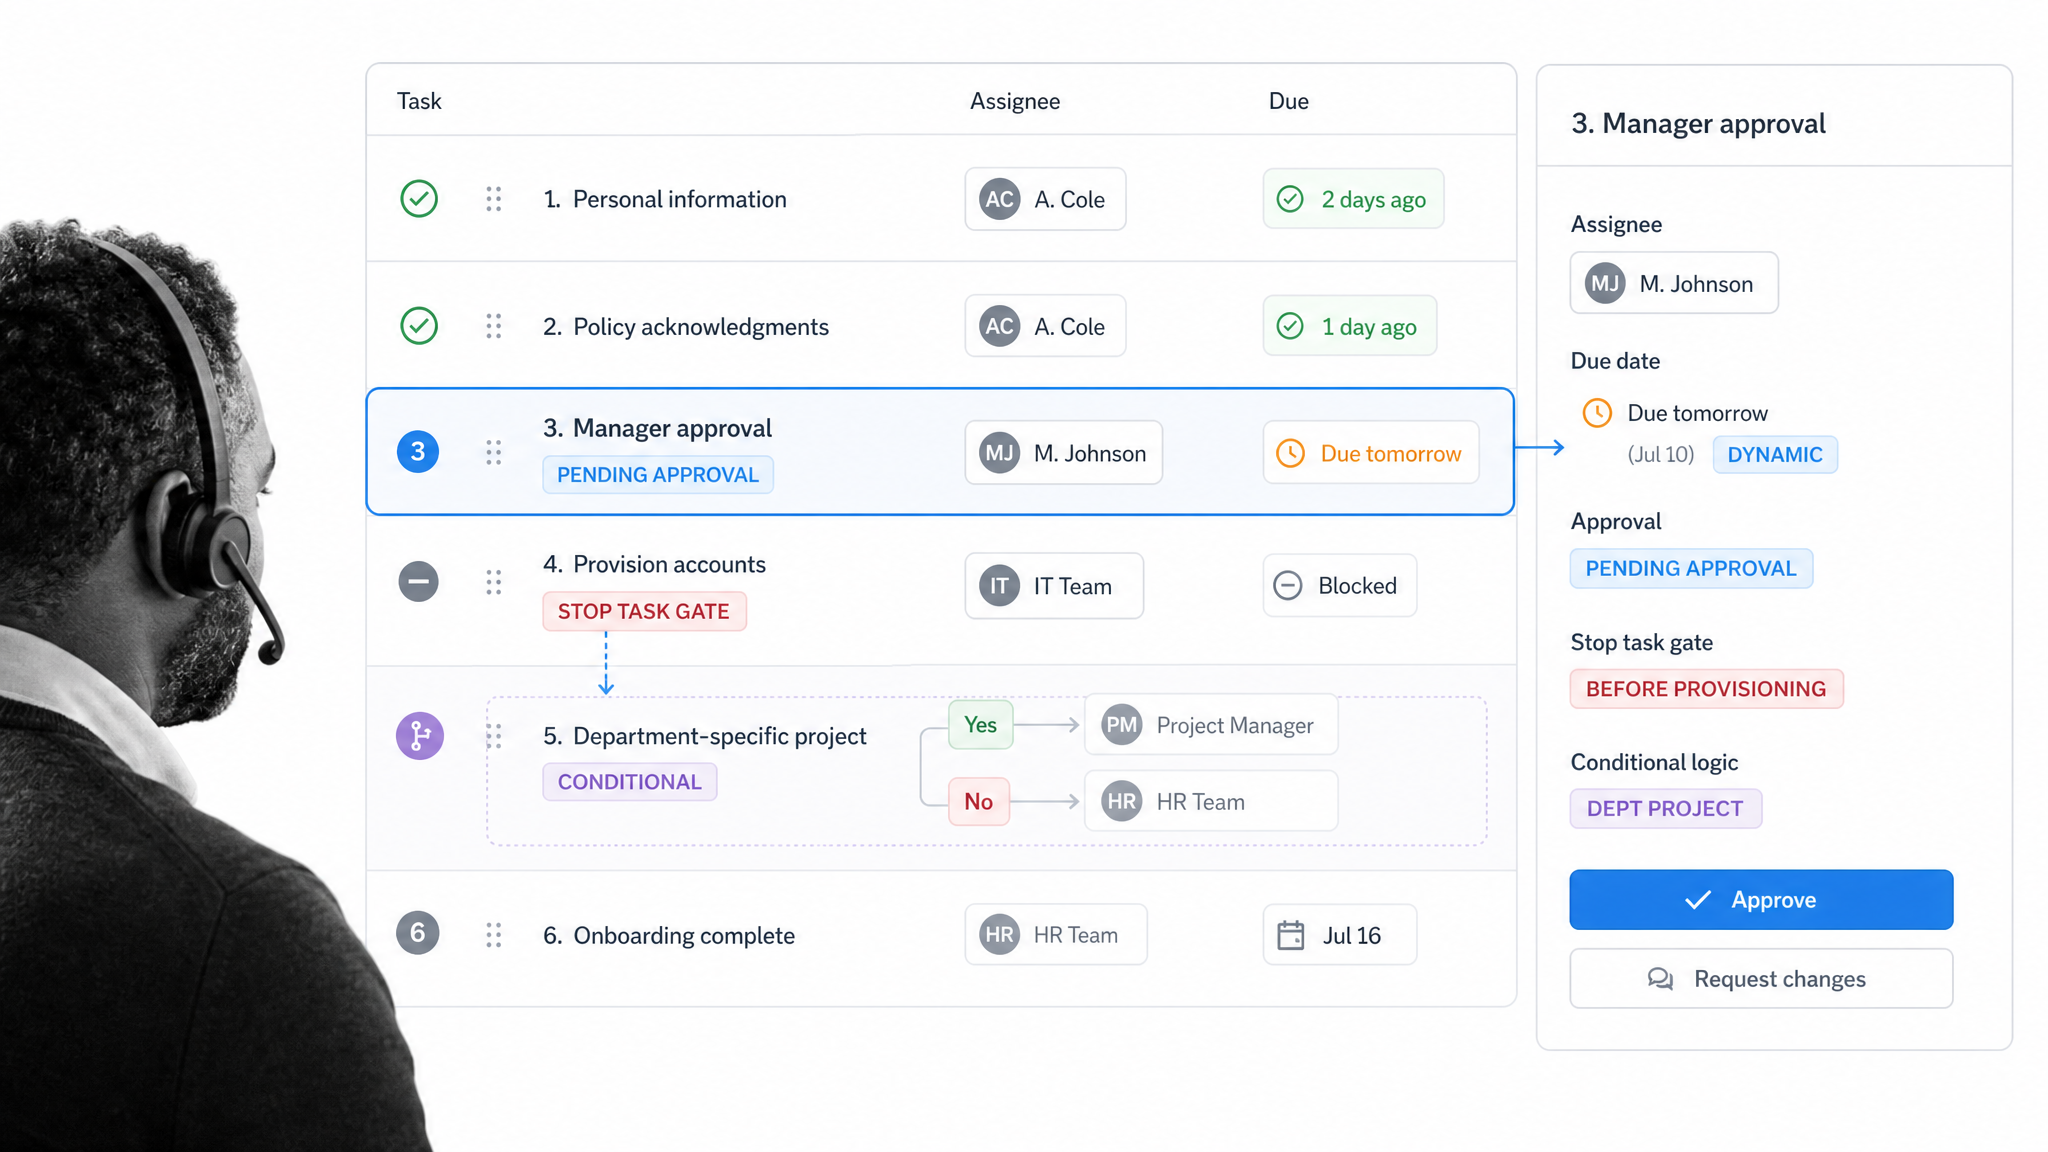This screenshot has width=2048, height=1152.
Task: Click the 1 day ago completion chip
Action: [1349, 326]
